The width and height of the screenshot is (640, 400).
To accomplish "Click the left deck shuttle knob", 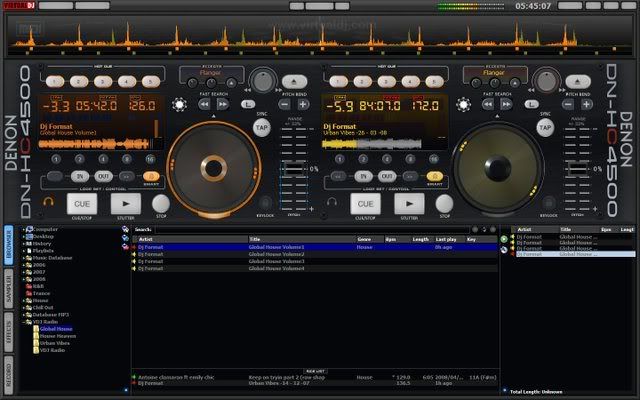I will tap(263, 81).
